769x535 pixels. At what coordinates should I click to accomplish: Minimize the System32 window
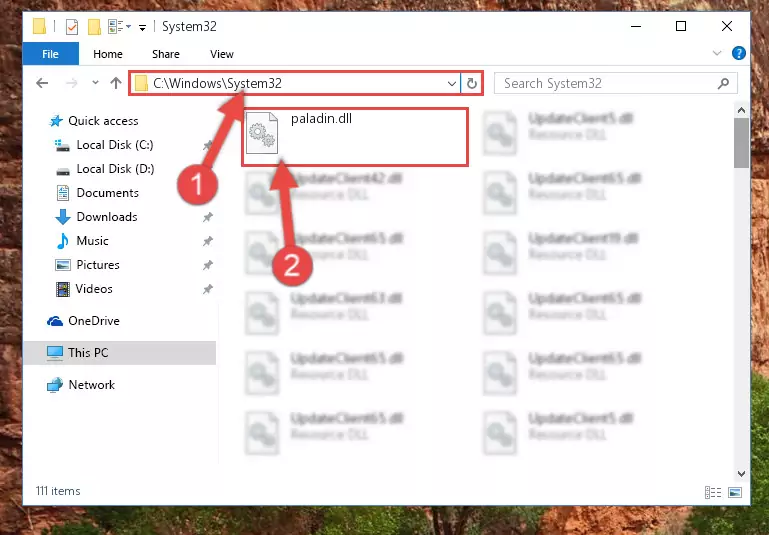(x=636, y=26)
